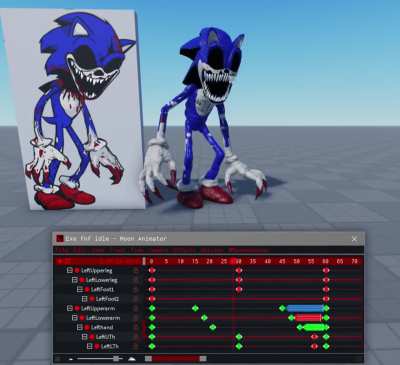Click the red dot icon beside LeftHand

coord(87,327)
